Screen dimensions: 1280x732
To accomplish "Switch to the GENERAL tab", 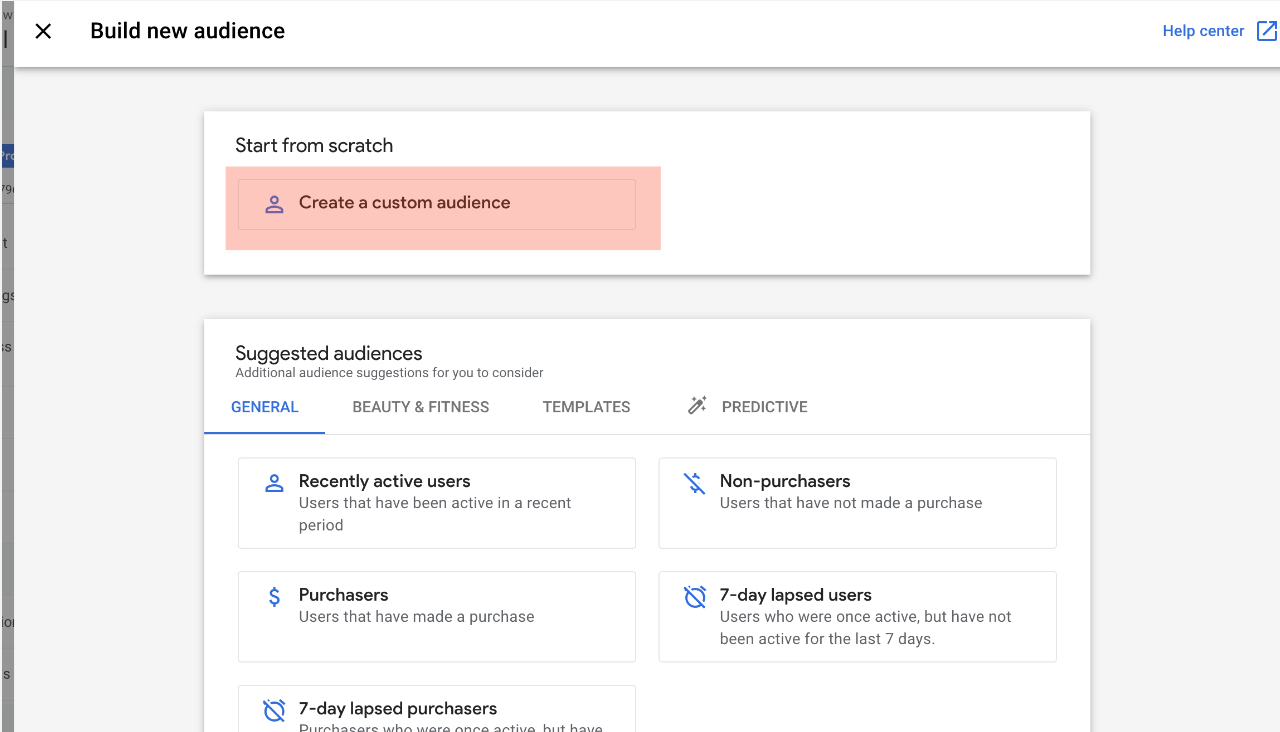I will point(264,407).
